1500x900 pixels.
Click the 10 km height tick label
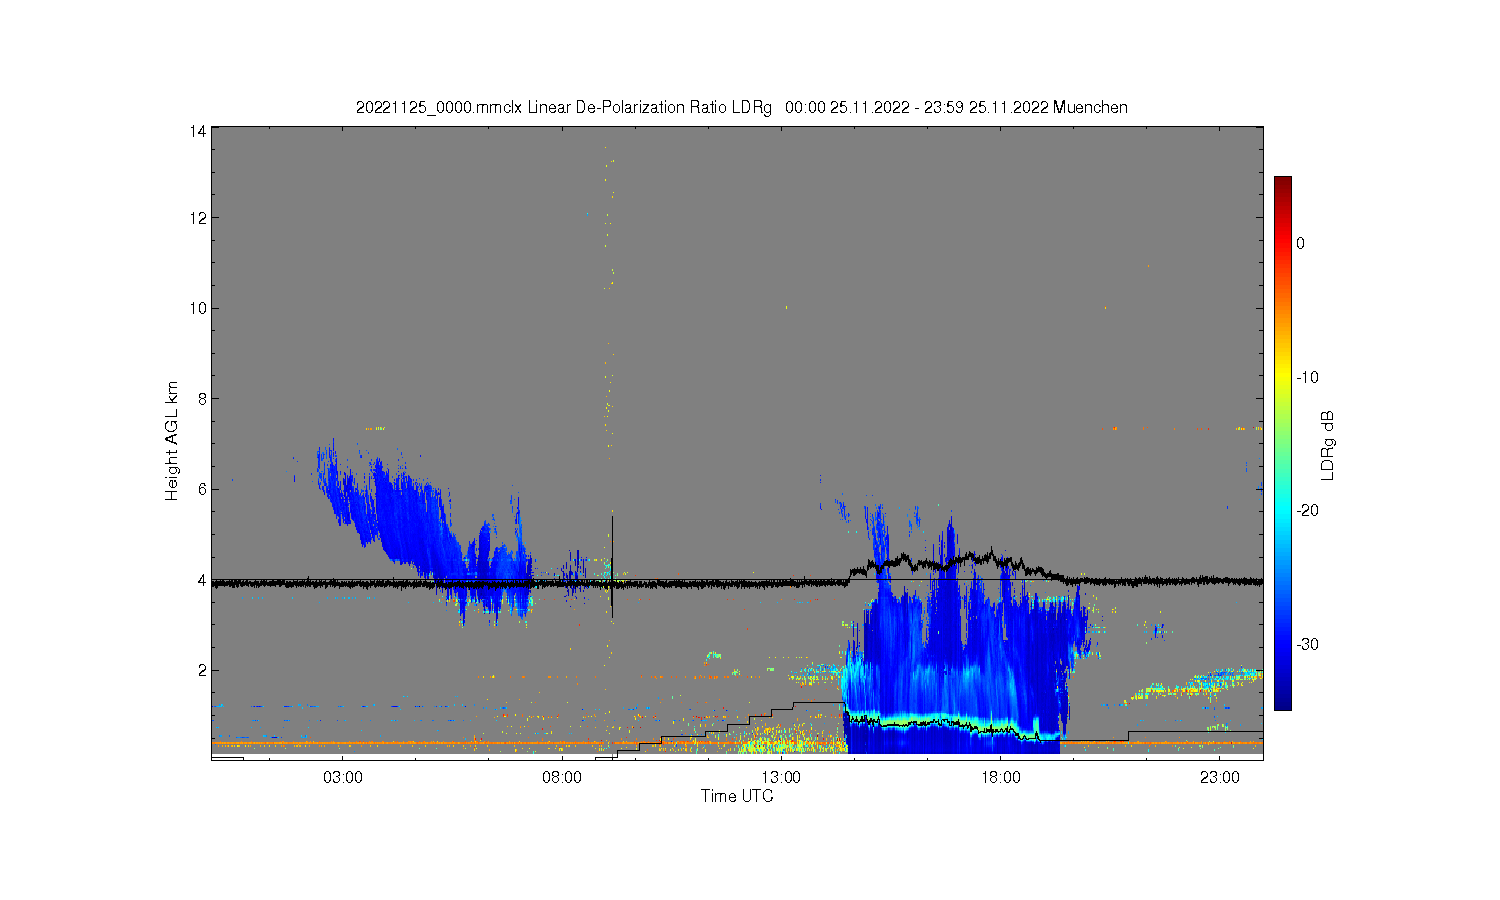(x=198, y=308)
